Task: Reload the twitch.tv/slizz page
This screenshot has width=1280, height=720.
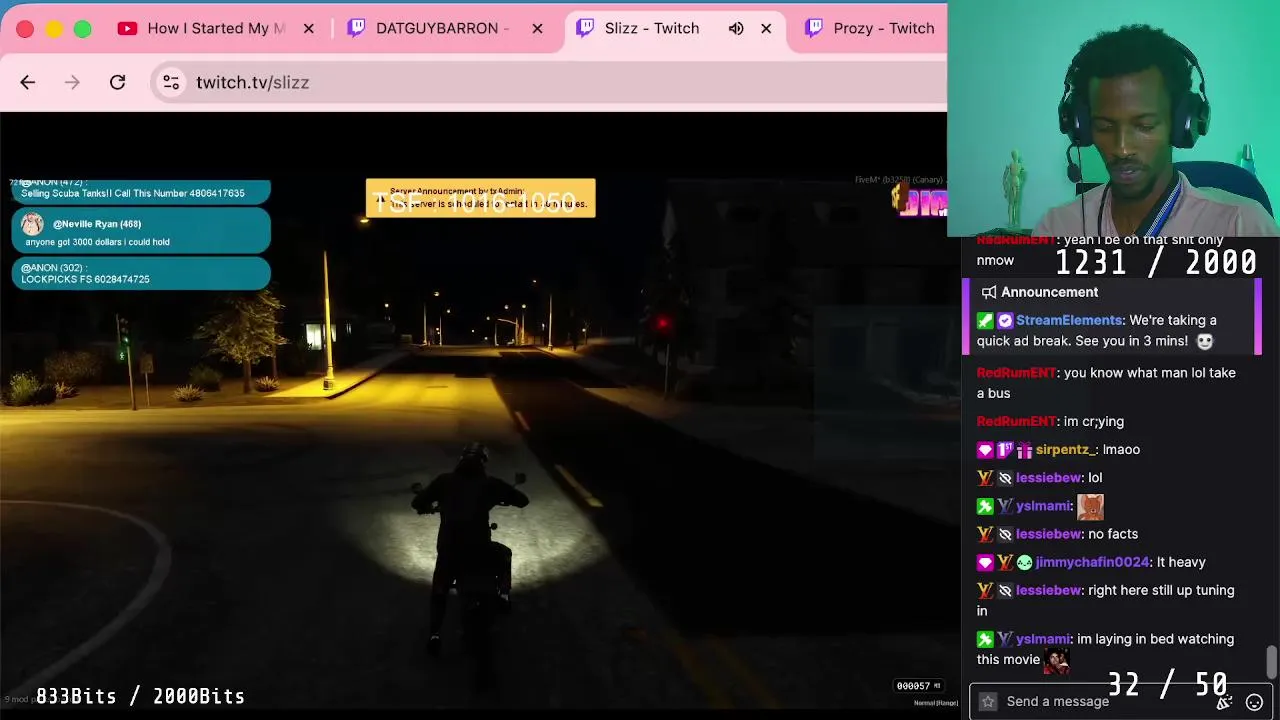Action: (117, 82)
